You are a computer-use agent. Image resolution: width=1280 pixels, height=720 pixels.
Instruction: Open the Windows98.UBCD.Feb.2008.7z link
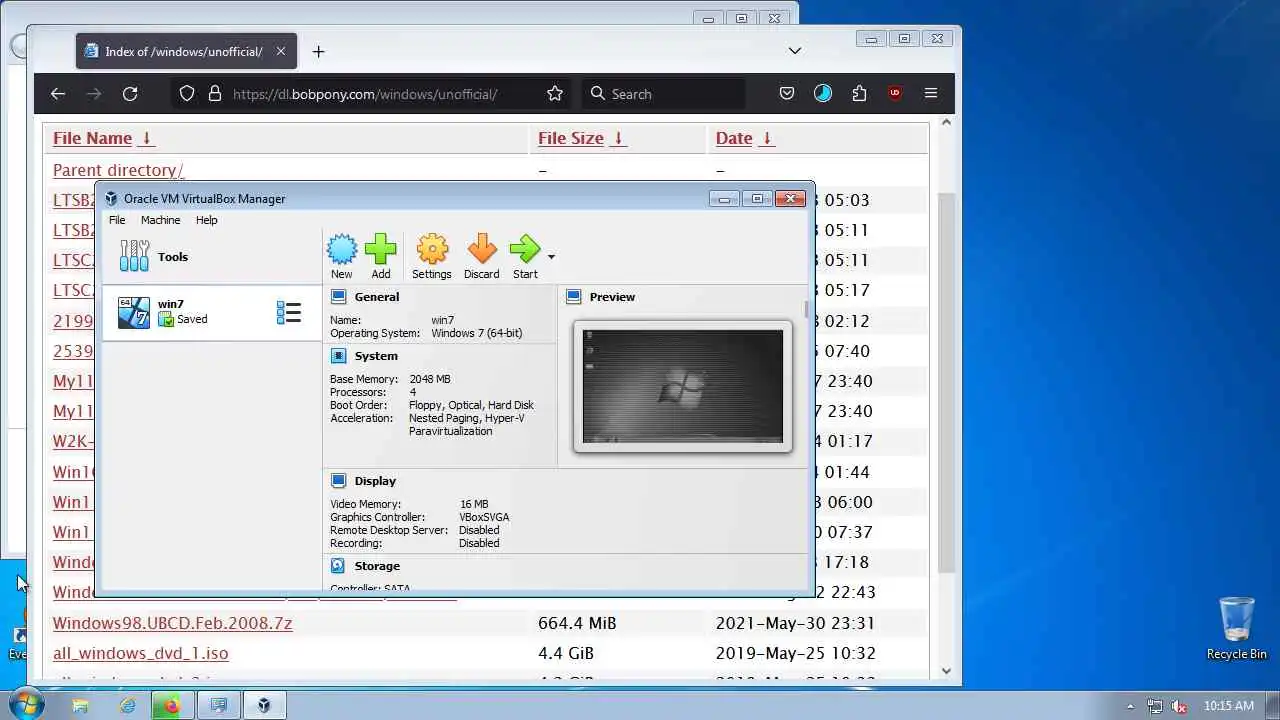[x=172, y=623]
